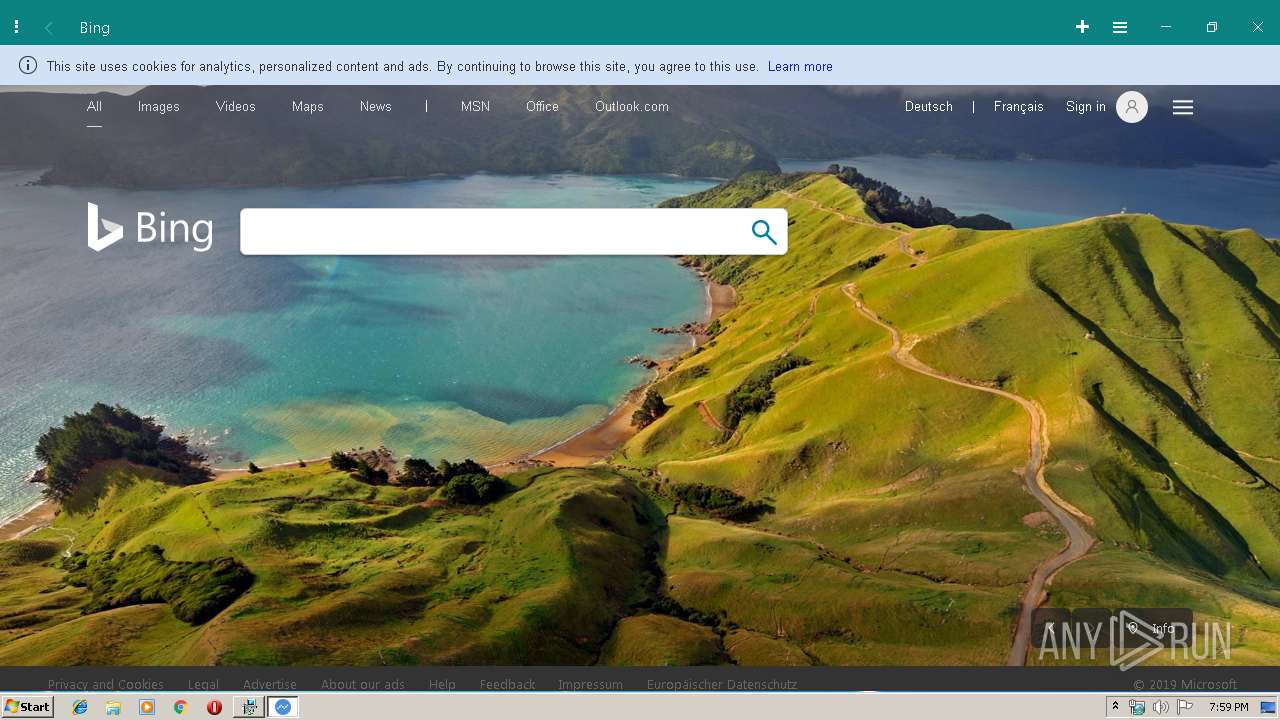The width and height of the screenshot is (1280, 720).
Task: Switch language to Français
Action: (x=1019, y=107)
